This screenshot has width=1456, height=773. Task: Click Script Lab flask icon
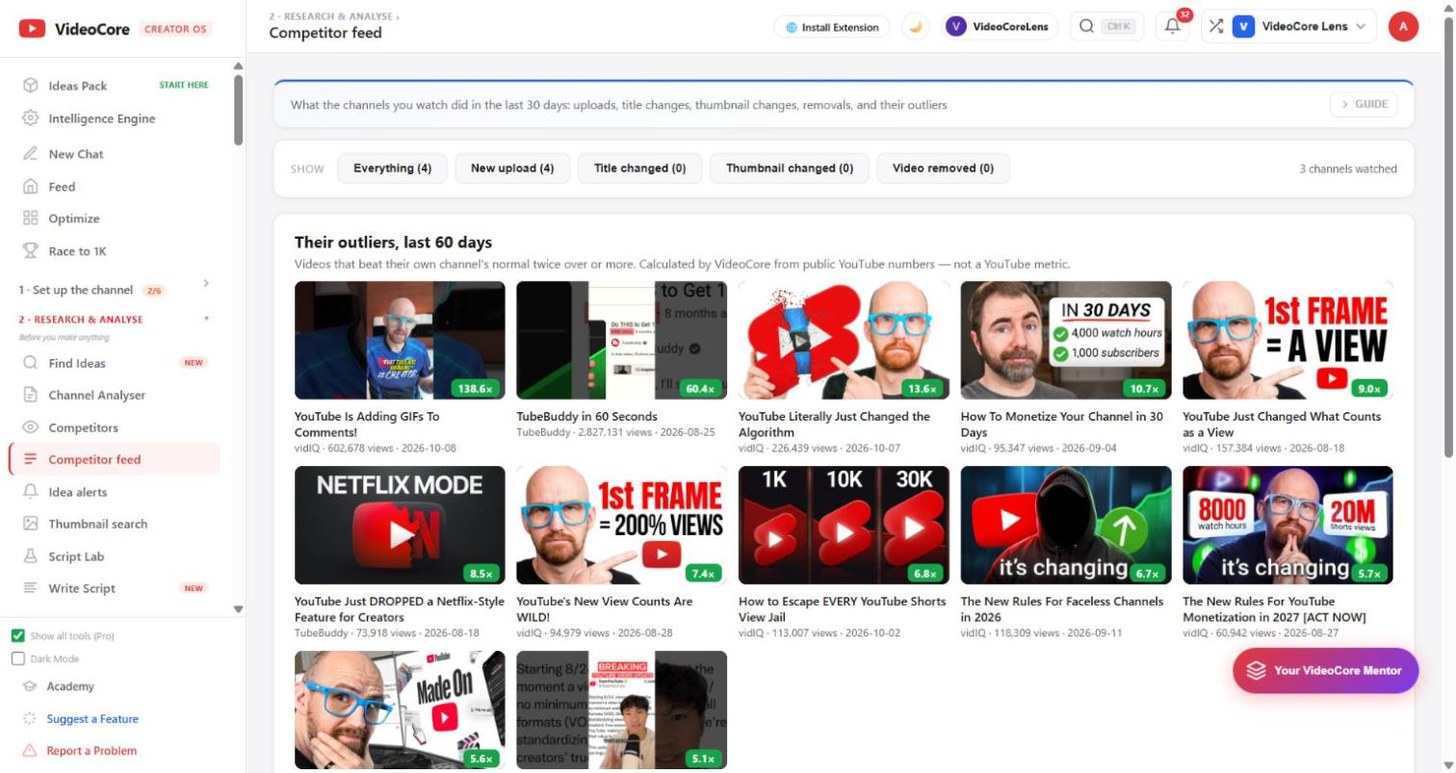click(x=30, y=556)
